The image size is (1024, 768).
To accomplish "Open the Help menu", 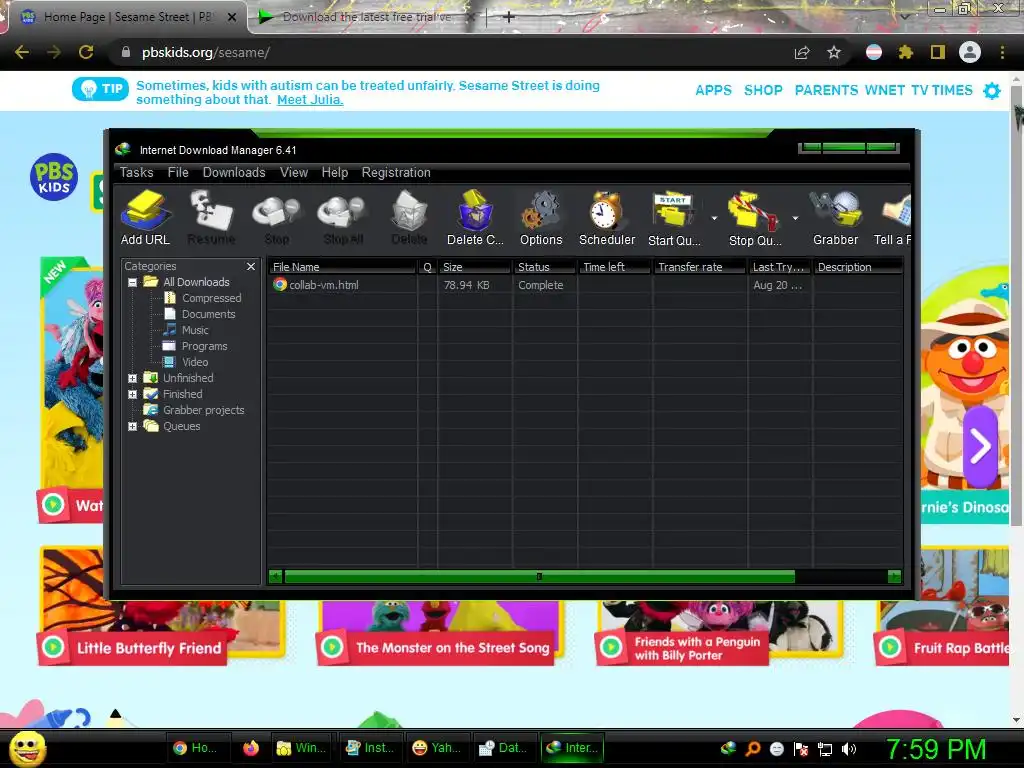I will point(334,172).
